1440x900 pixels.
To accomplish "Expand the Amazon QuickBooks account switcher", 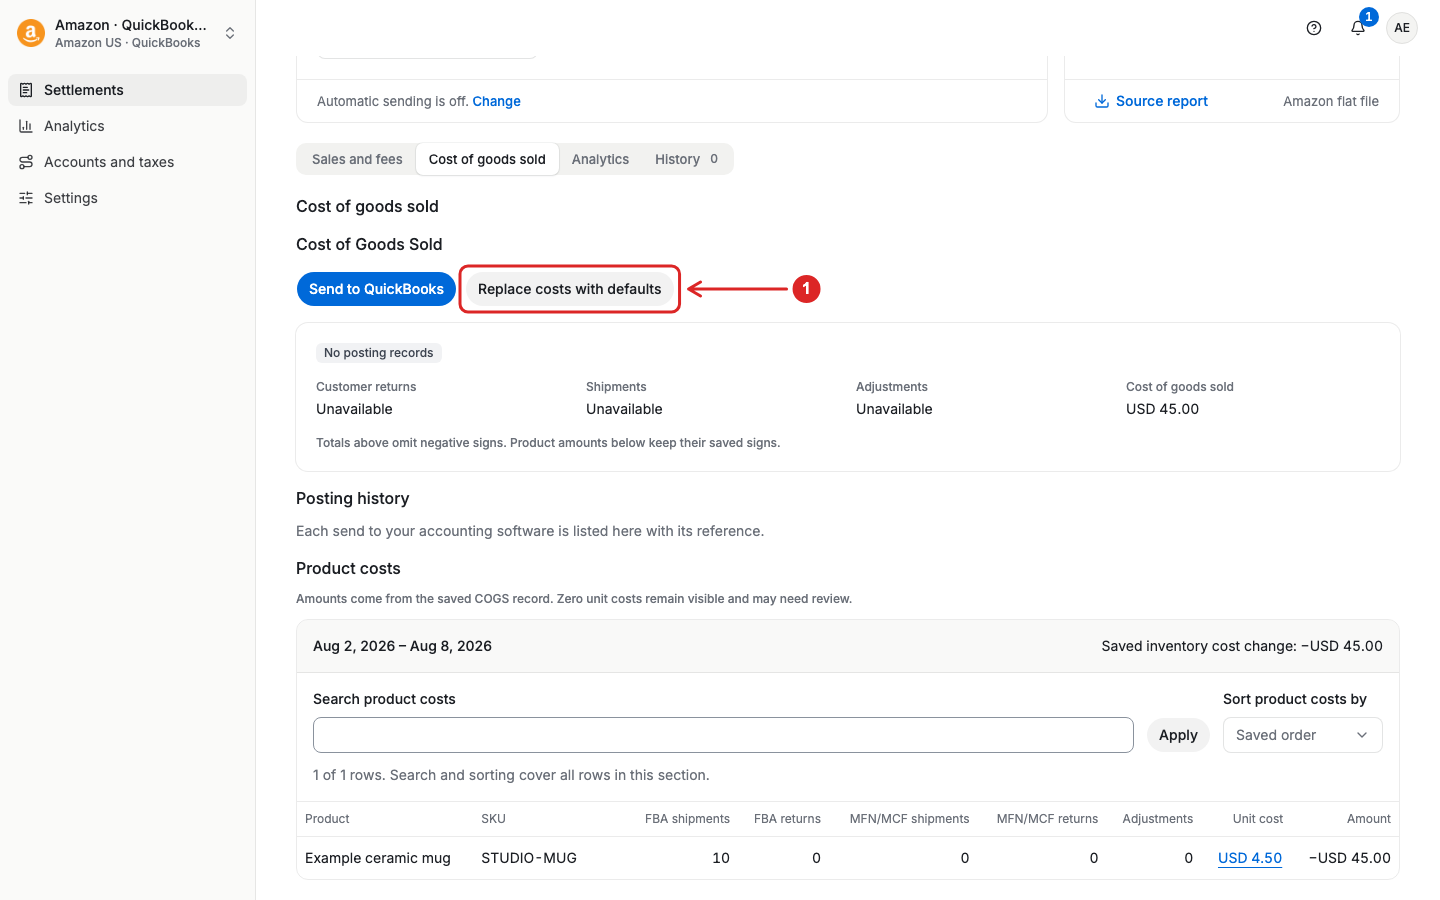I will click(128, 33).
